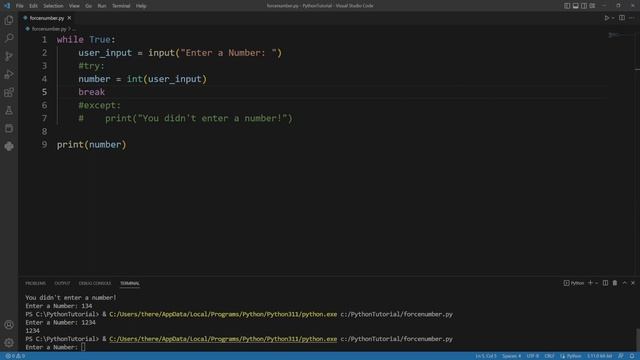Run Python file with play button
The height and width of the screenshot is (360, 640).
(x=607, y=18)
